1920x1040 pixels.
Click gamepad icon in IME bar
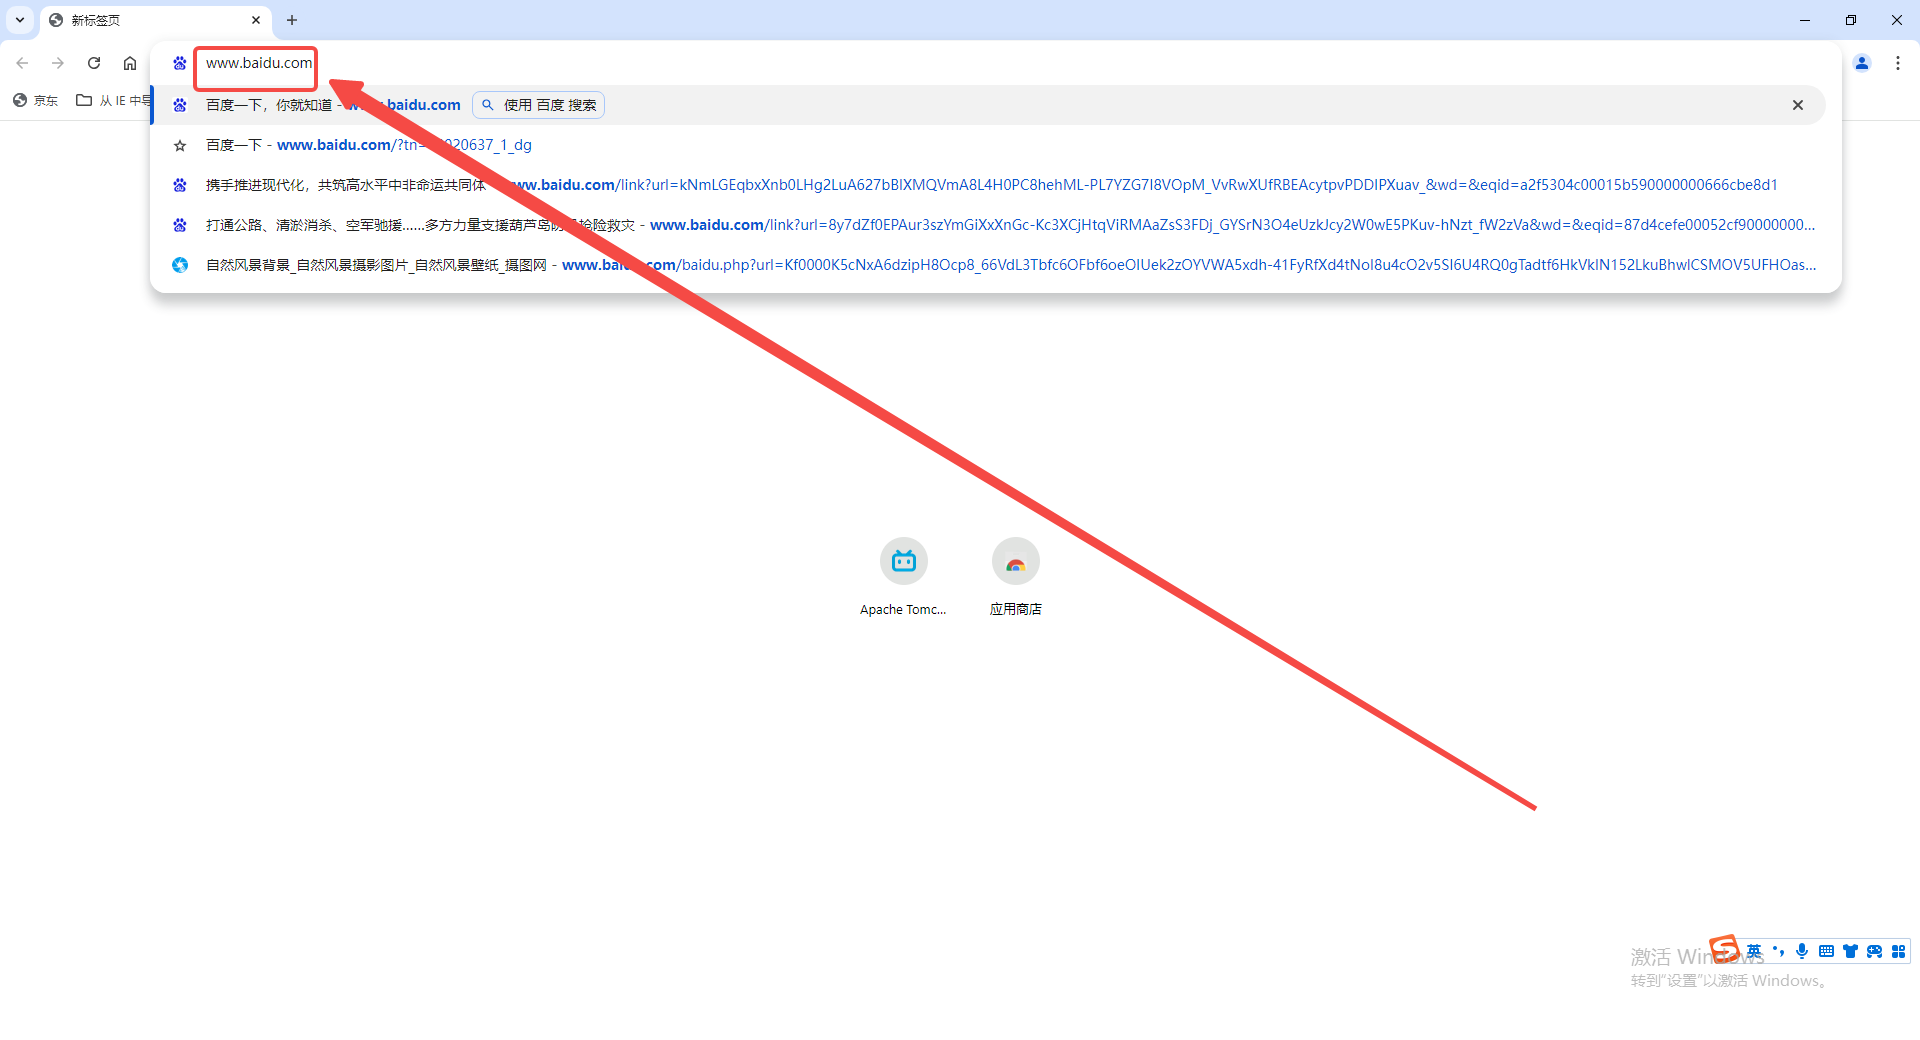(x=1874, y=951)
